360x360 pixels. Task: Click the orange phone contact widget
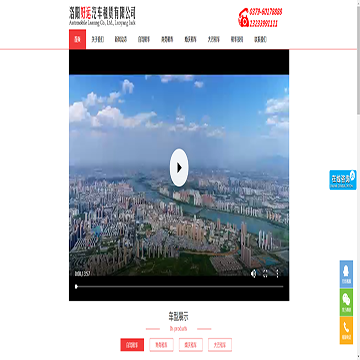[346, 330]
